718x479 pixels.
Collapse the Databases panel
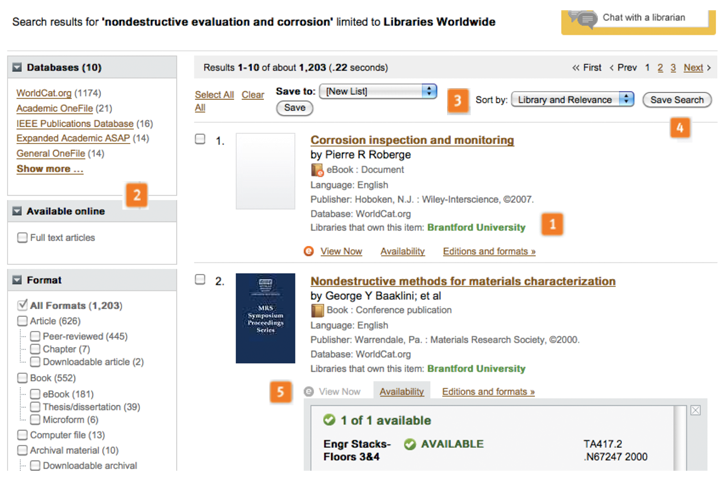coord(18,68)
